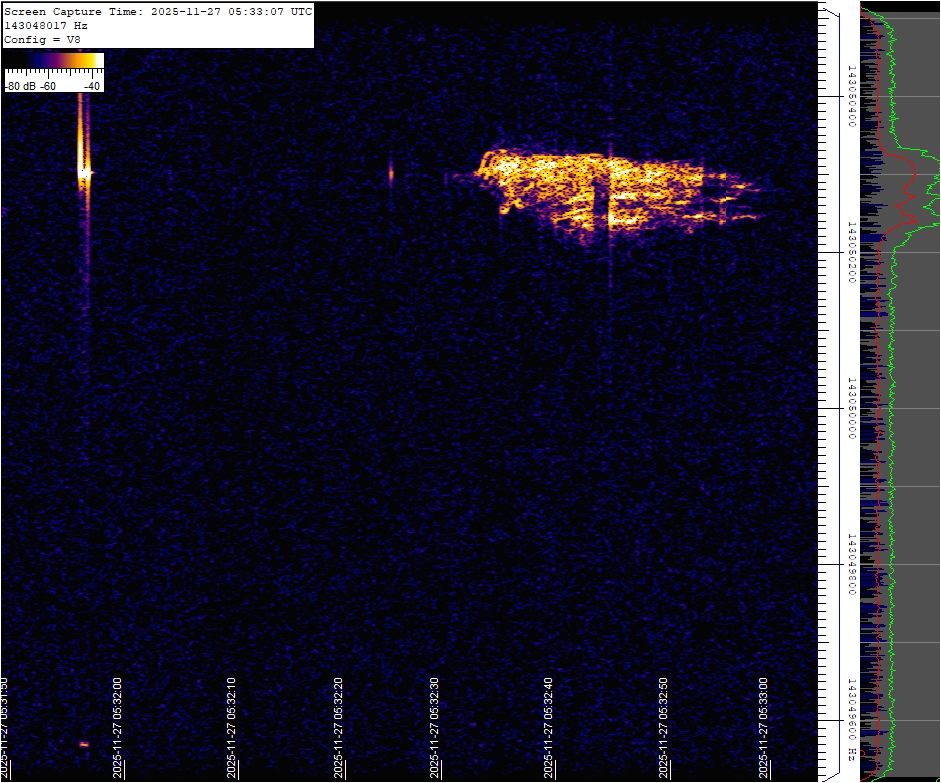
Task: Click the 05:32:00 time axis marker
Action: click(x=117, y=728)
